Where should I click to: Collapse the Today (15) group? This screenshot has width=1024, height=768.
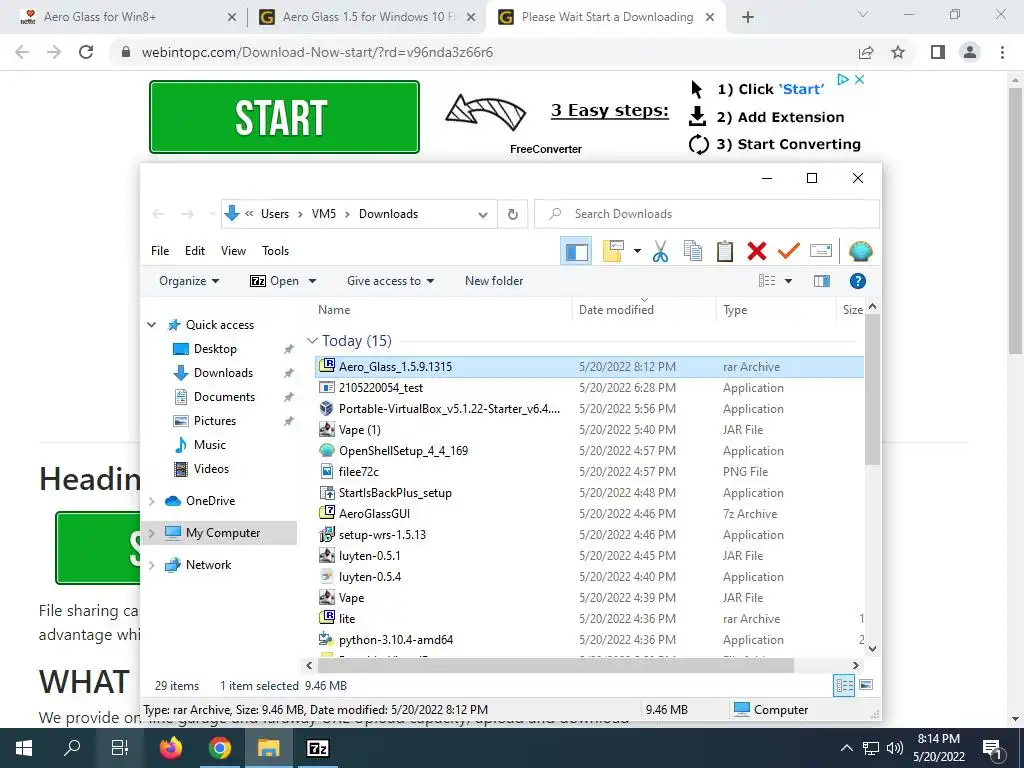click(312, 341)
